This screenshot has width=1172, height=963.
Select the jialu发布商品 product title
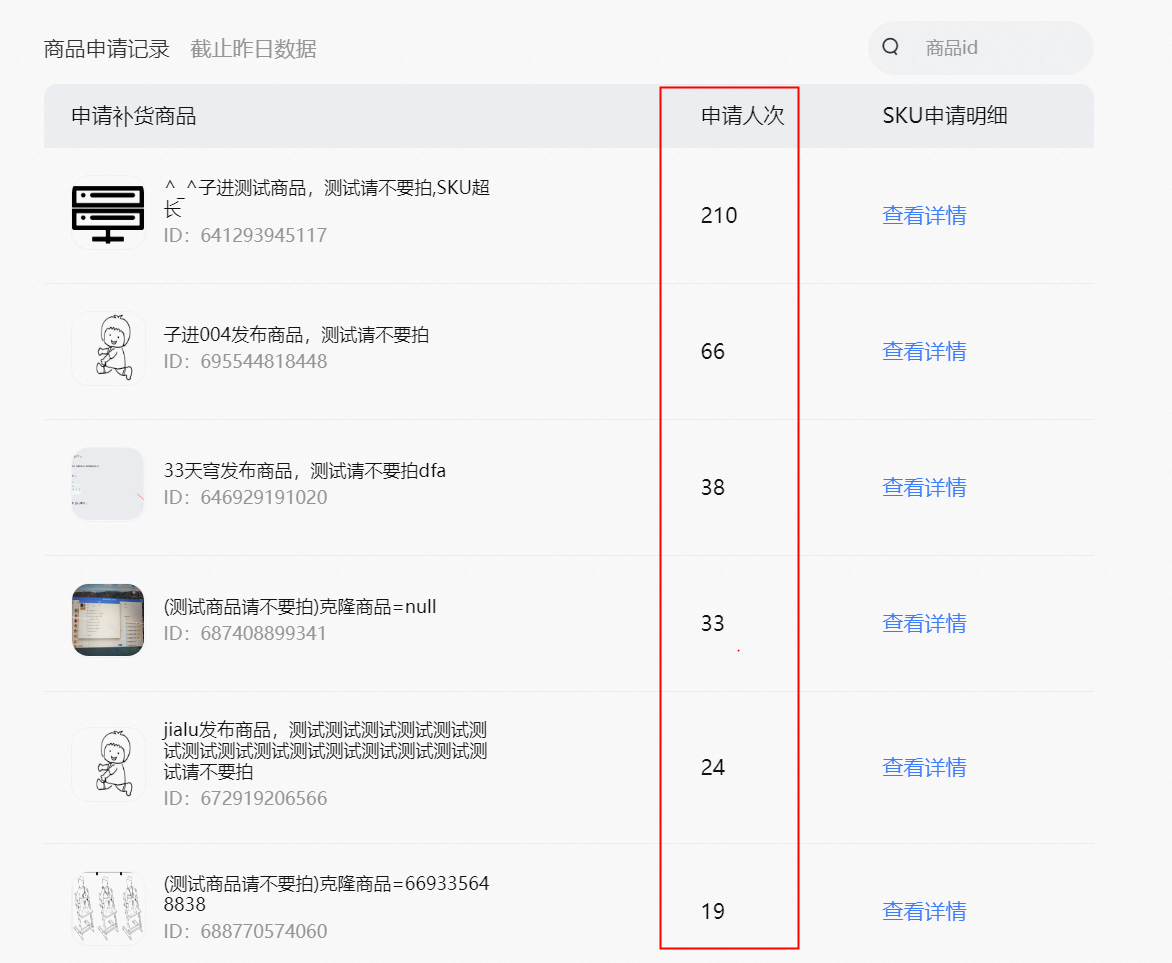pyautogui.click(x=325, y=751)
